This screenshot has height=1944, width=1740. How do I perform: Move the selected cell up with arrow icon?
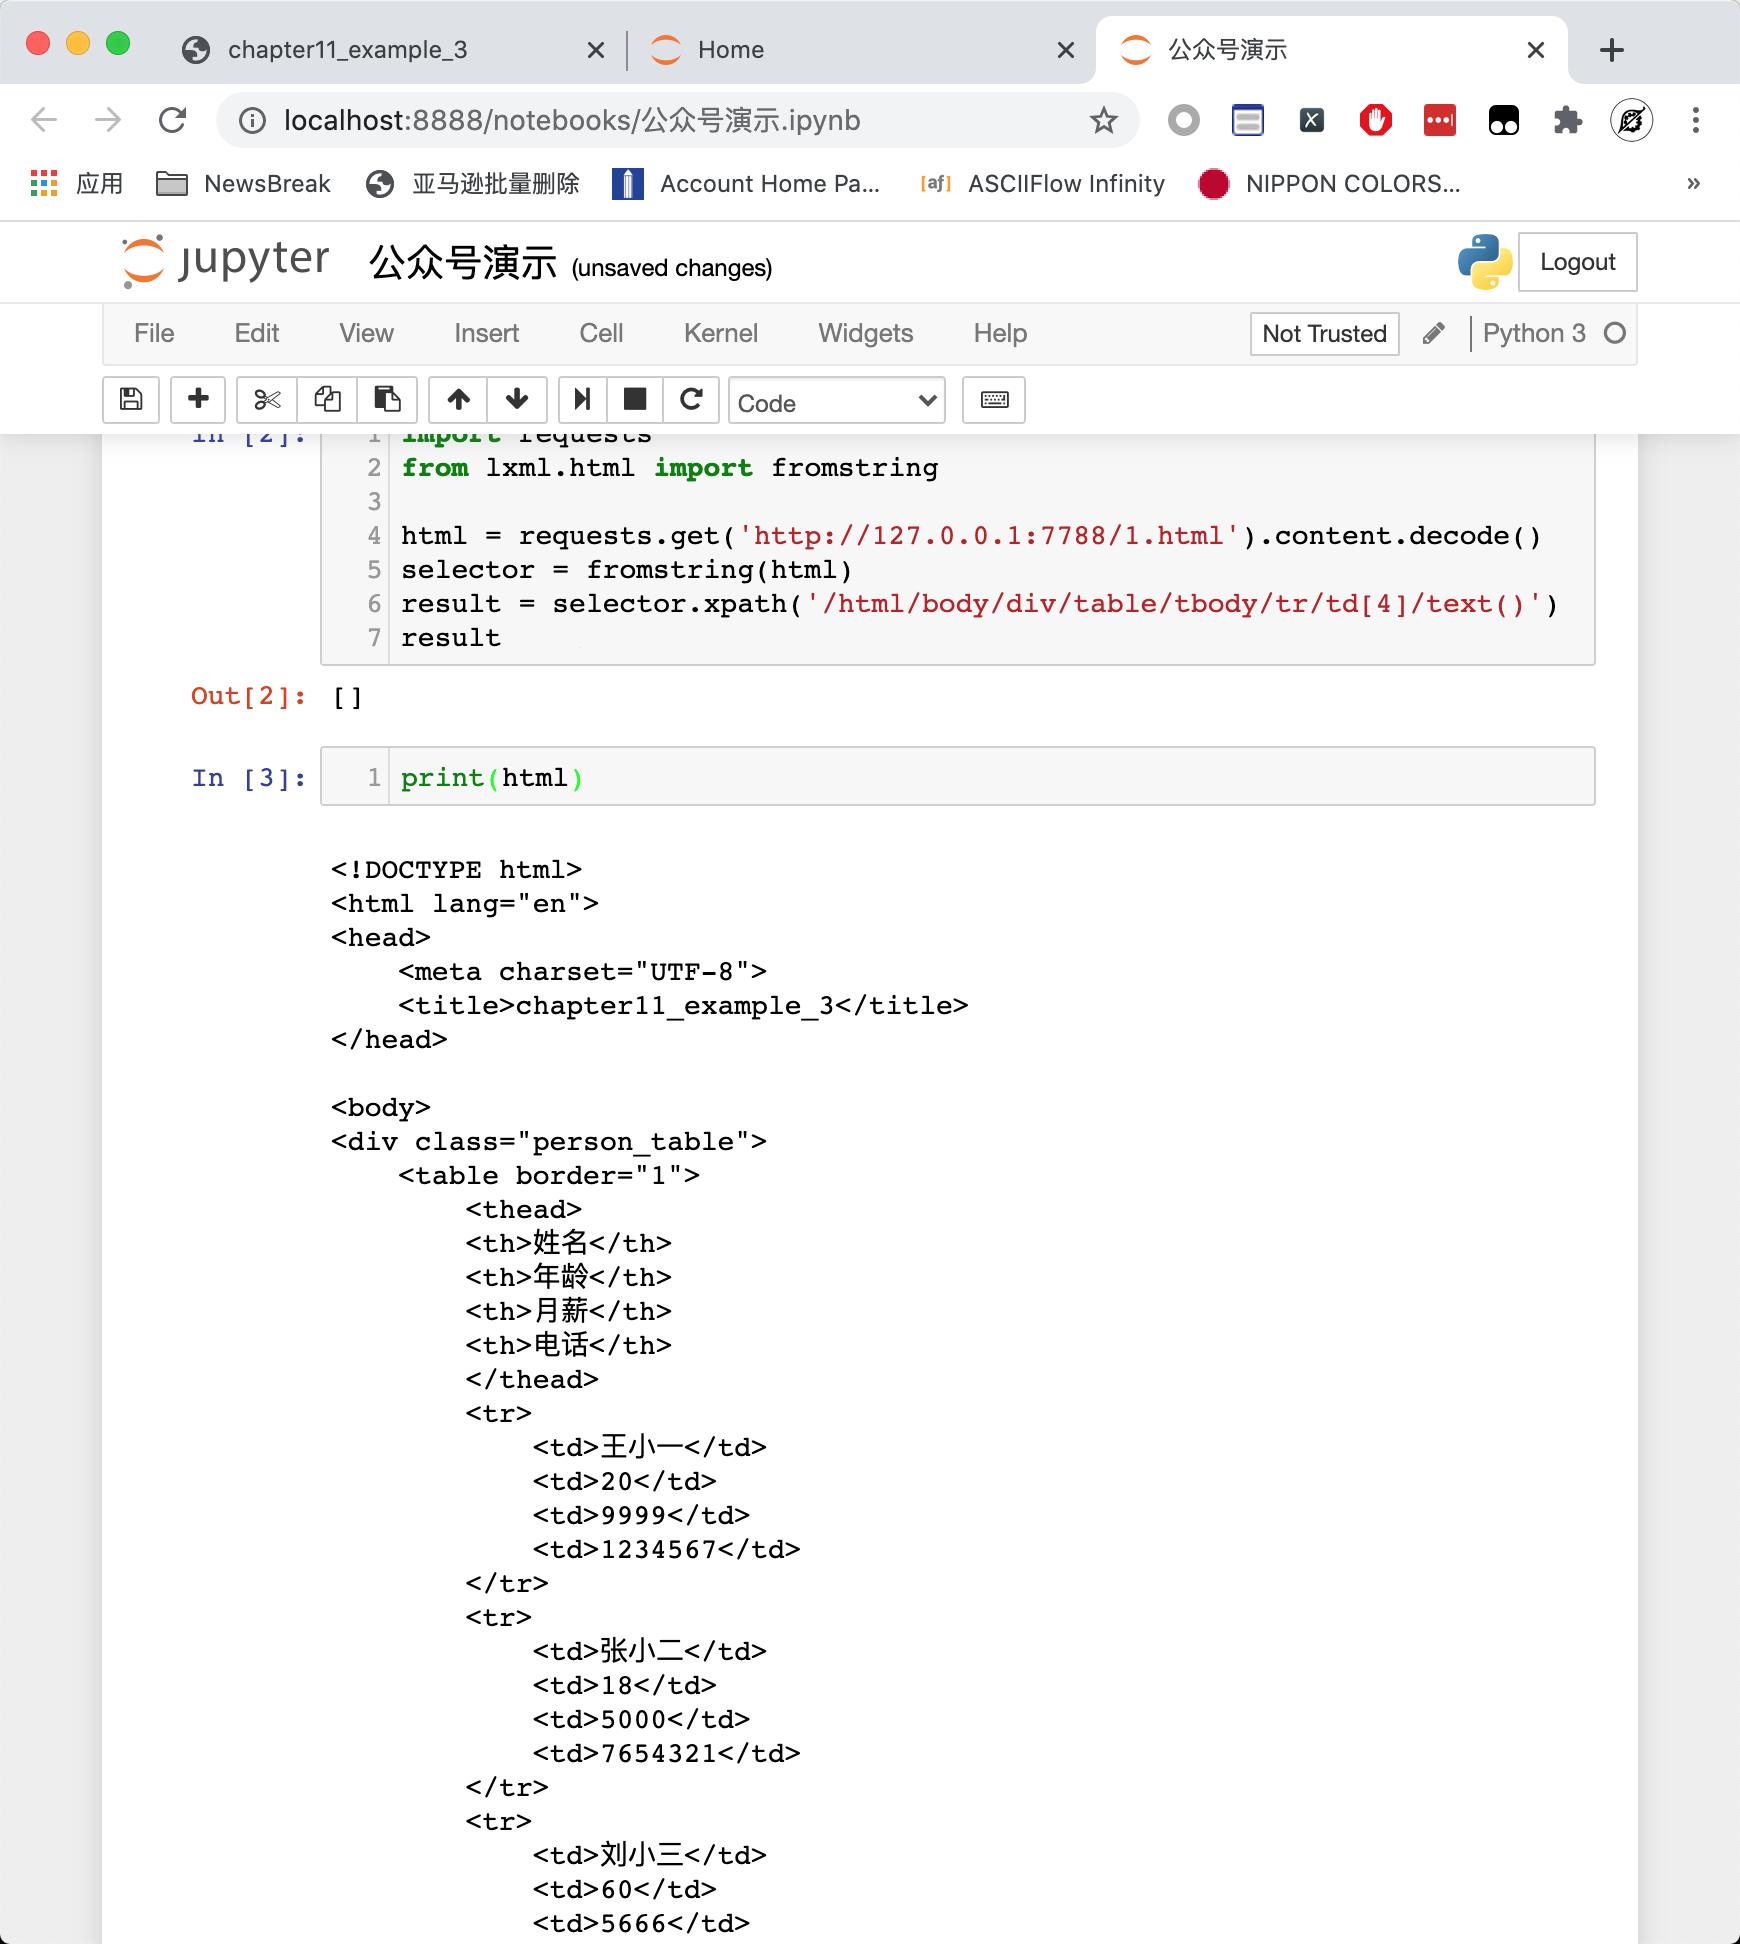[x=459, y=400]
